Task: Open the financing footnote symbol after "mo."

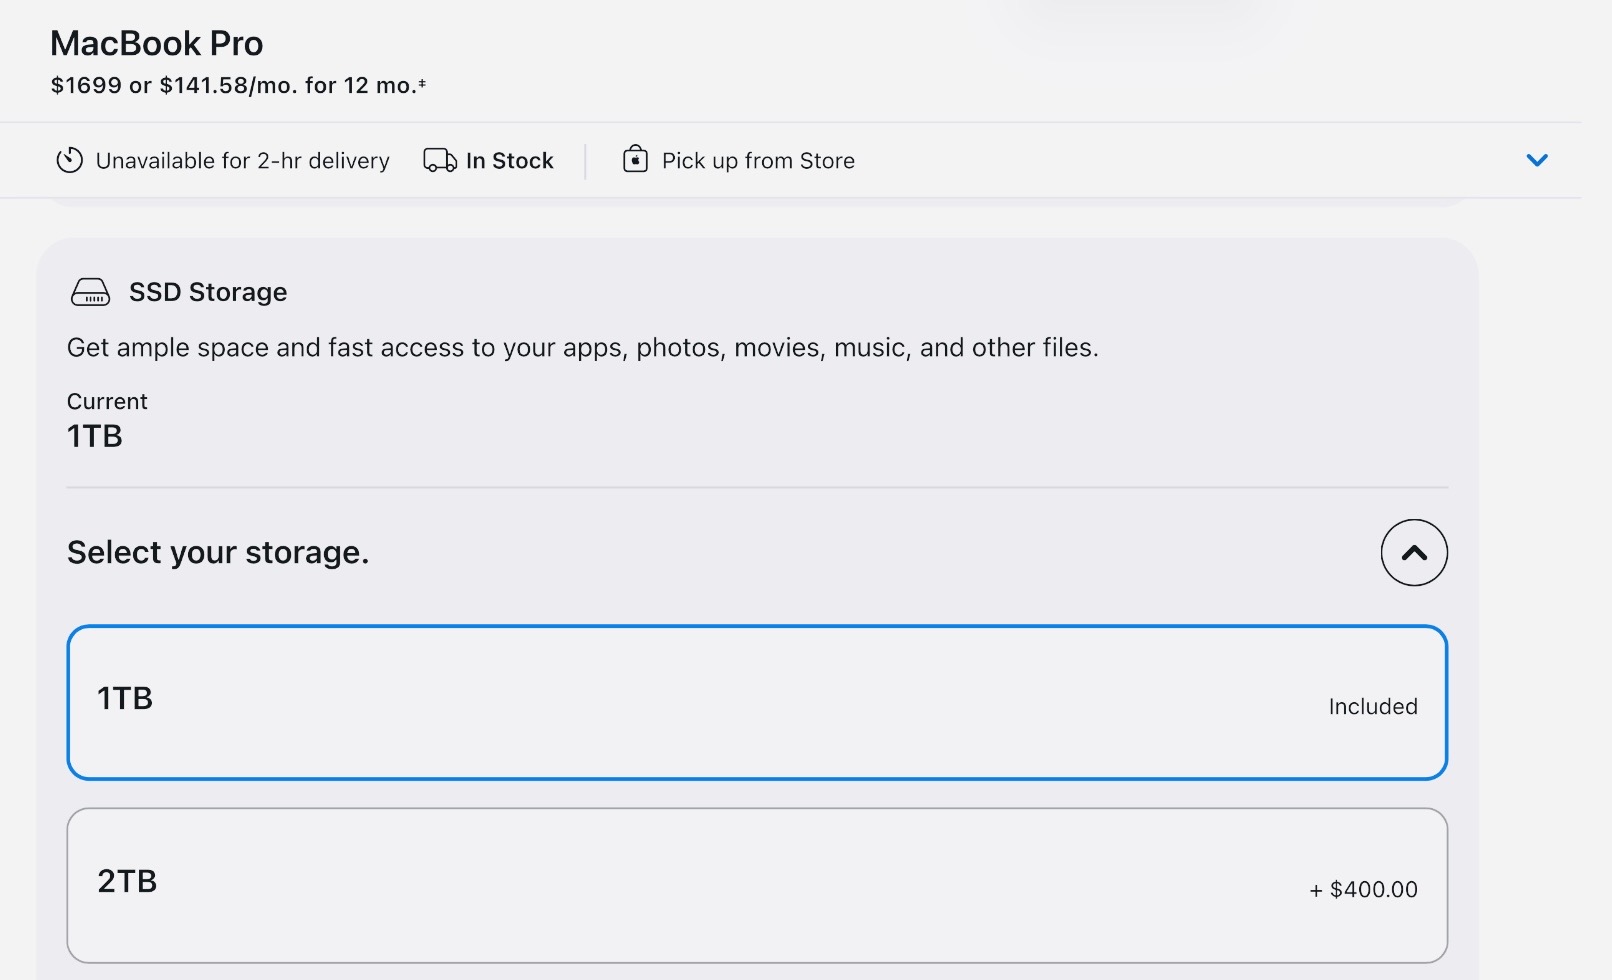Action: [x=422, y=84]
